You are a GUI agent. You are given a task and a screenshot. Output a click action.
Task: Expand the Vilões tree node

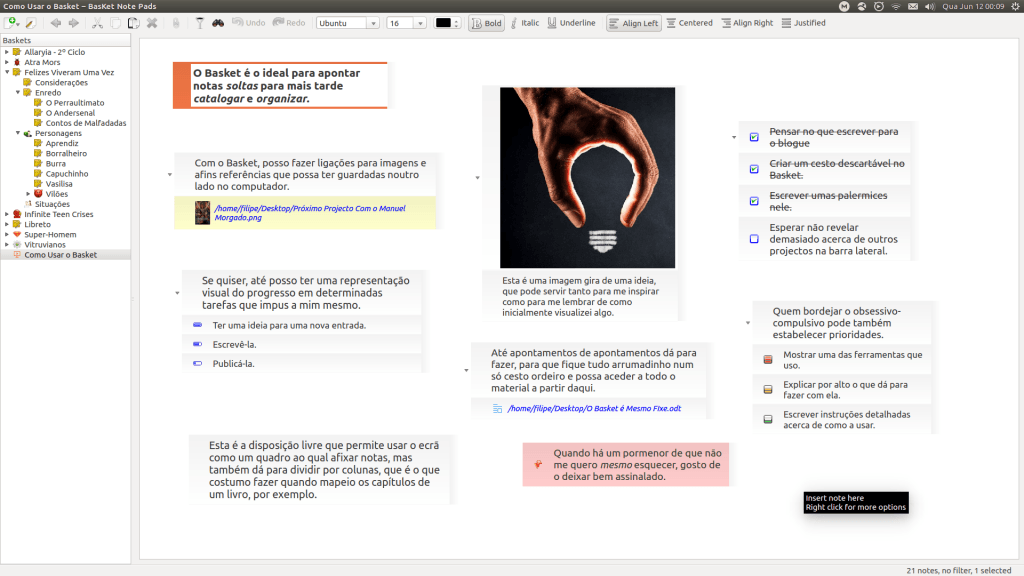(28, 194)
